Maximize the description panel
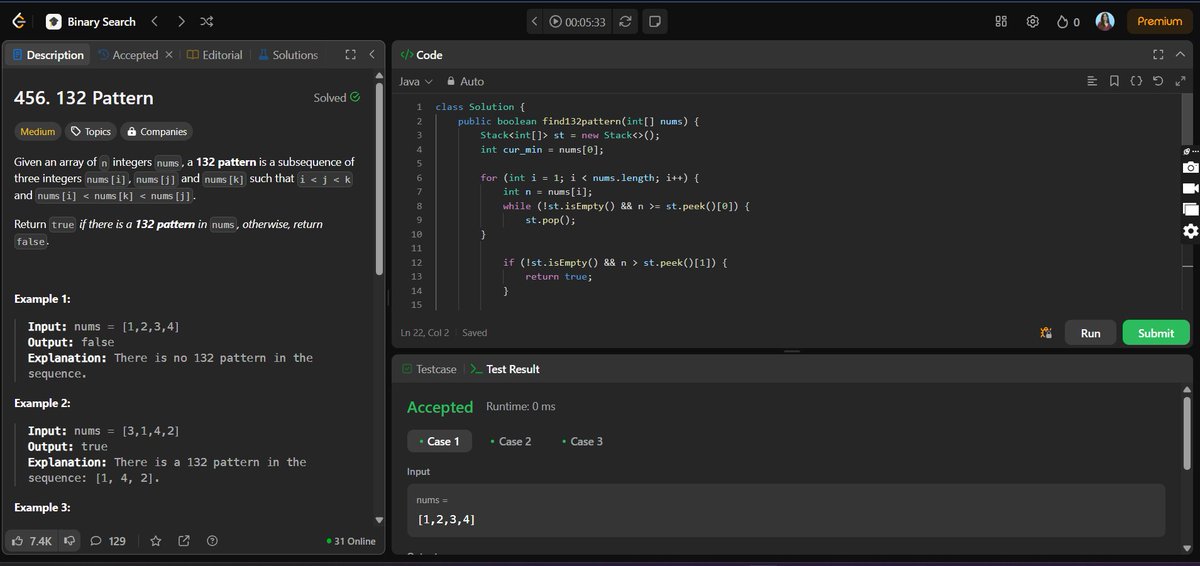 tap(349, 55)
